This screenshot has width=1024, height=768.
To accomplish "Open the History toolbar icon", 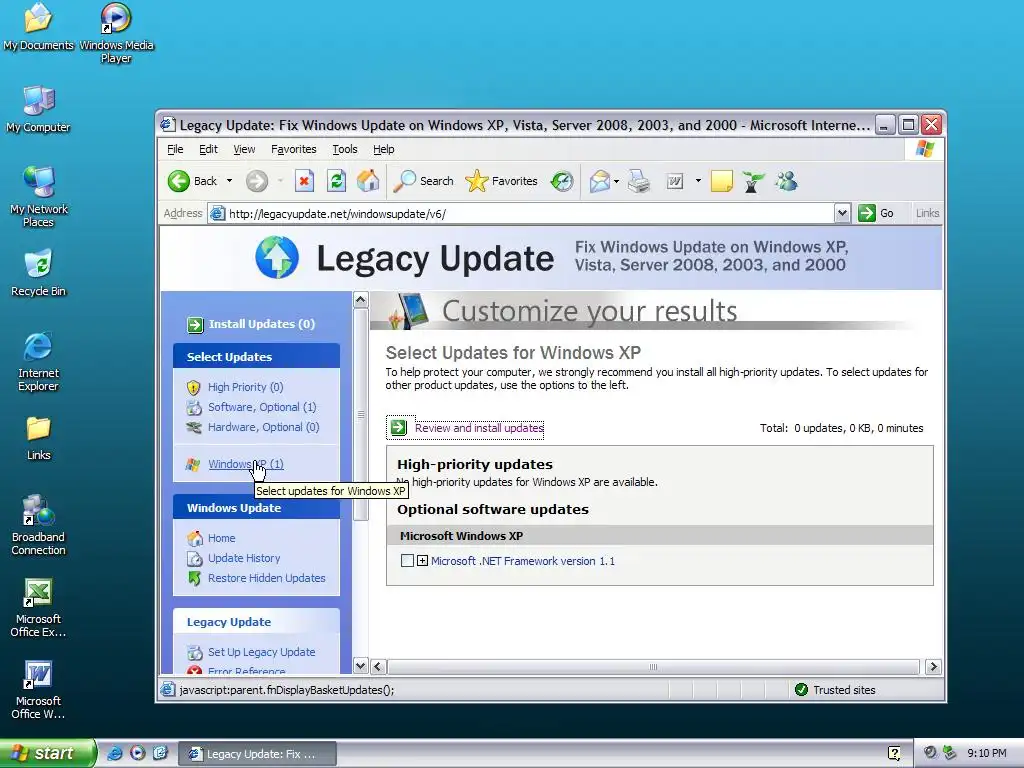I will (562, 181).
